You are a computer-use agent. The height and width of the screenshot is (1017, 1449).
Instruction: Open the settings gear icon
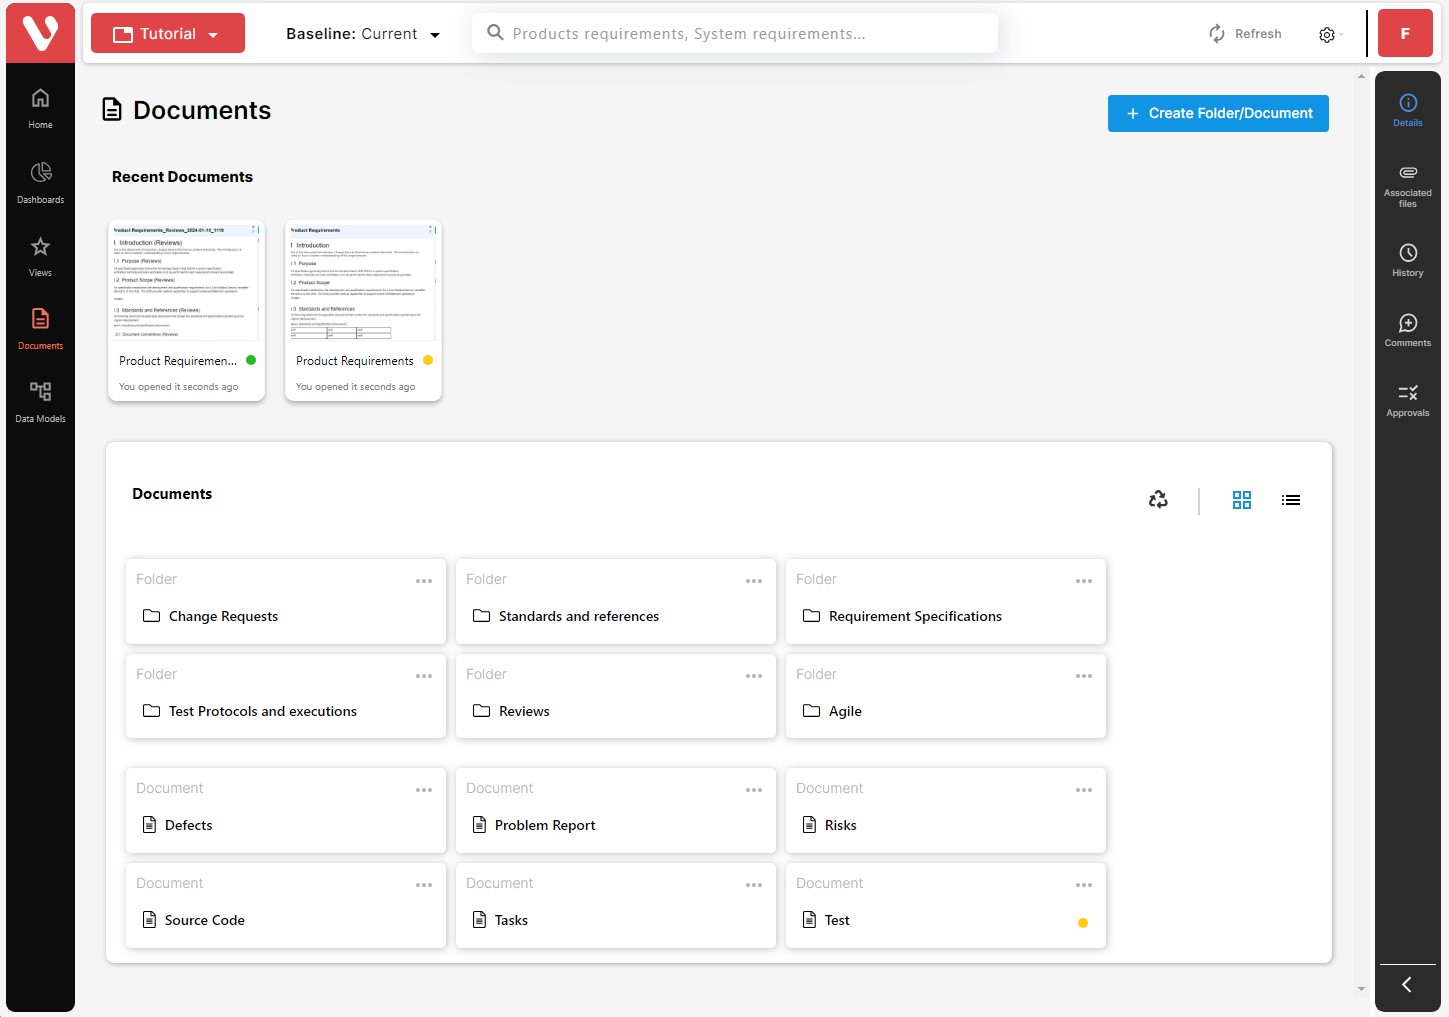(1327, 34)
